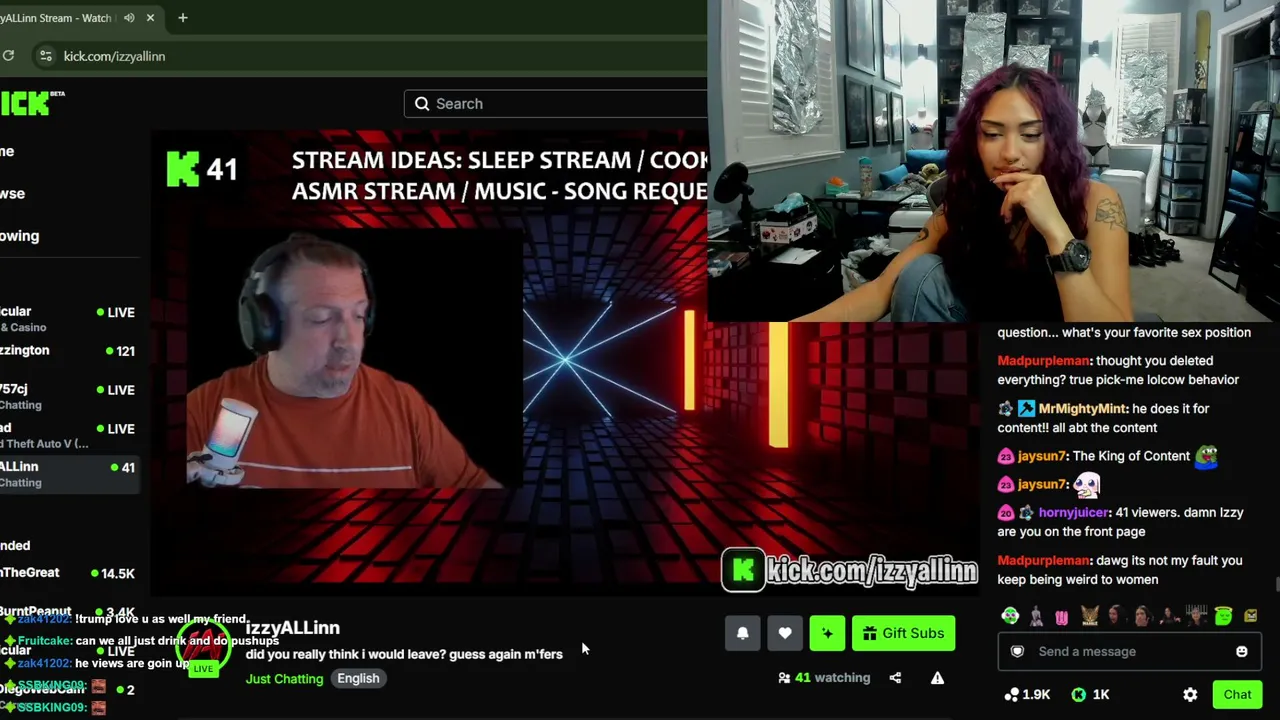Open the izzyALLinn channel name link
The image size is (1280, 720).
tap(293, 628)
